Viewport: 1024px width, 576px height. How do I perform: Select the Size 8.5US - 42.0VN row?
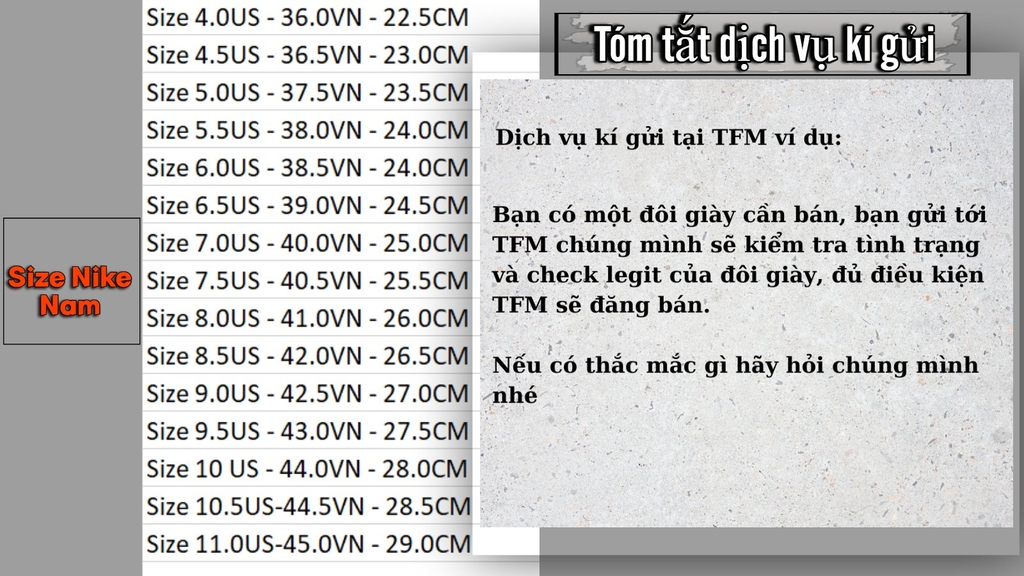click(307, 355)
